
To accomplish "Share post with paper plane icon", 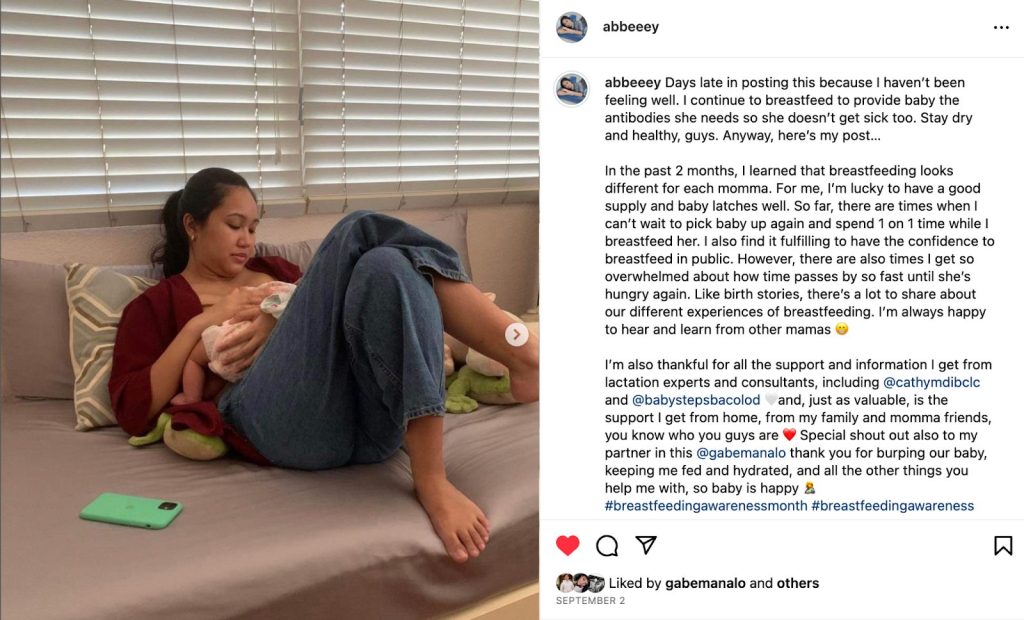I will (646, 544).
